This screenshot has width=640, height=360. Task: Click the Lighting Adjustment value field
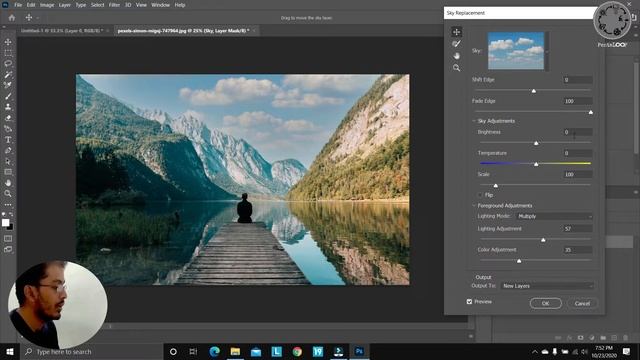tap(578, 229)
